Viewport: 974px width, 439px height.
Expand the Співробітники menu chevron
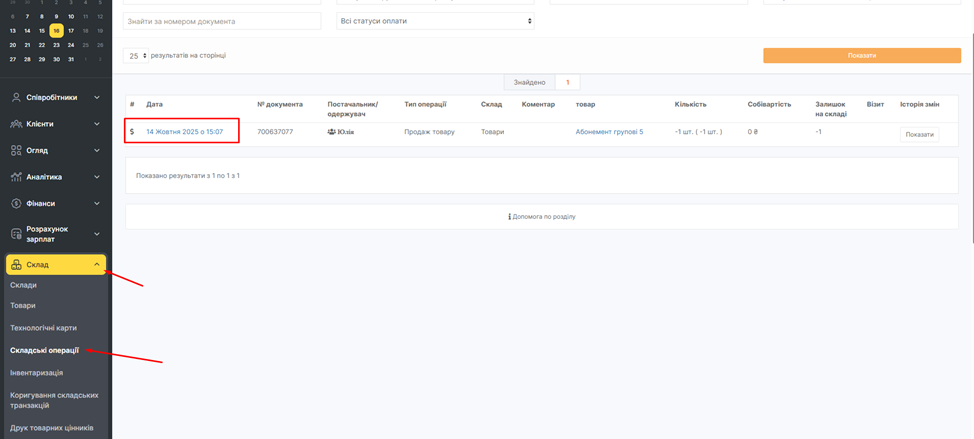coord(97,98)
